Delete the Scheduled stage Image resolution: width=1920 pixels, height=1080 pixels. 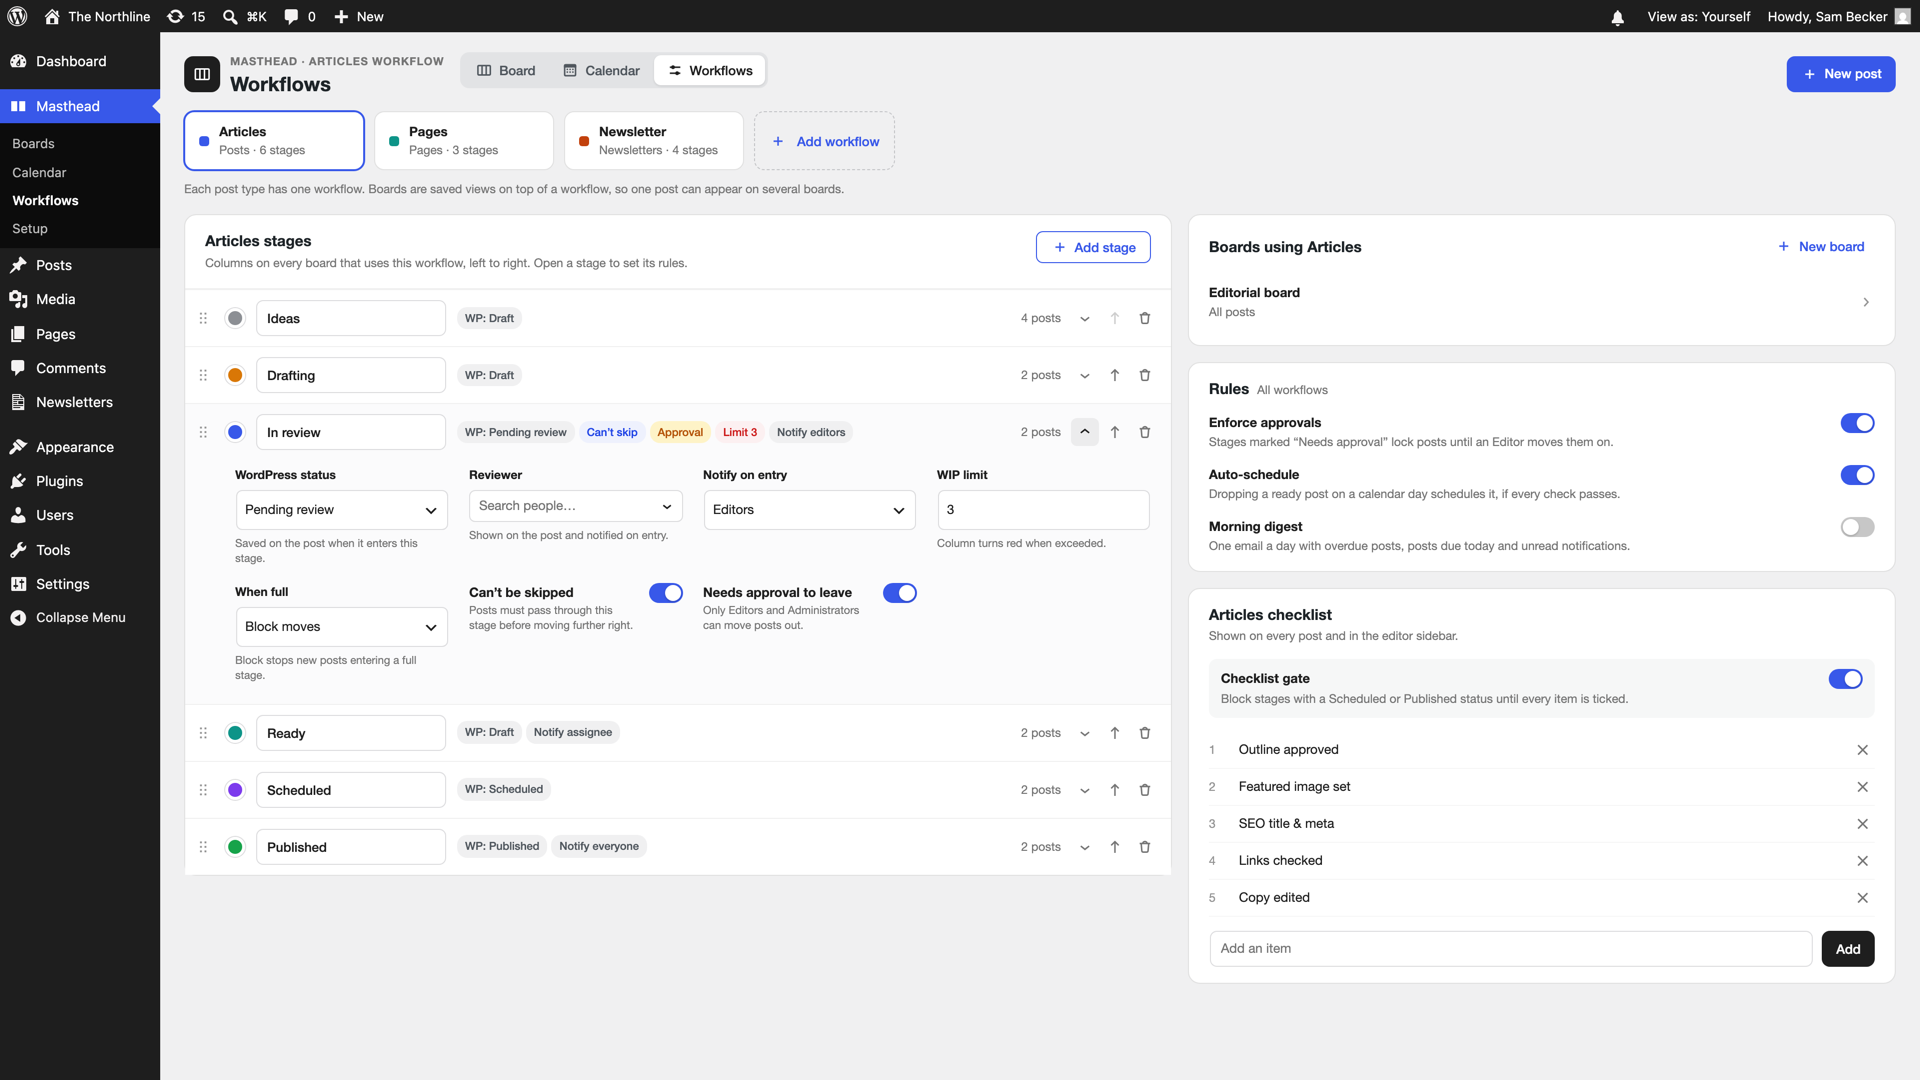[1145, 790]
